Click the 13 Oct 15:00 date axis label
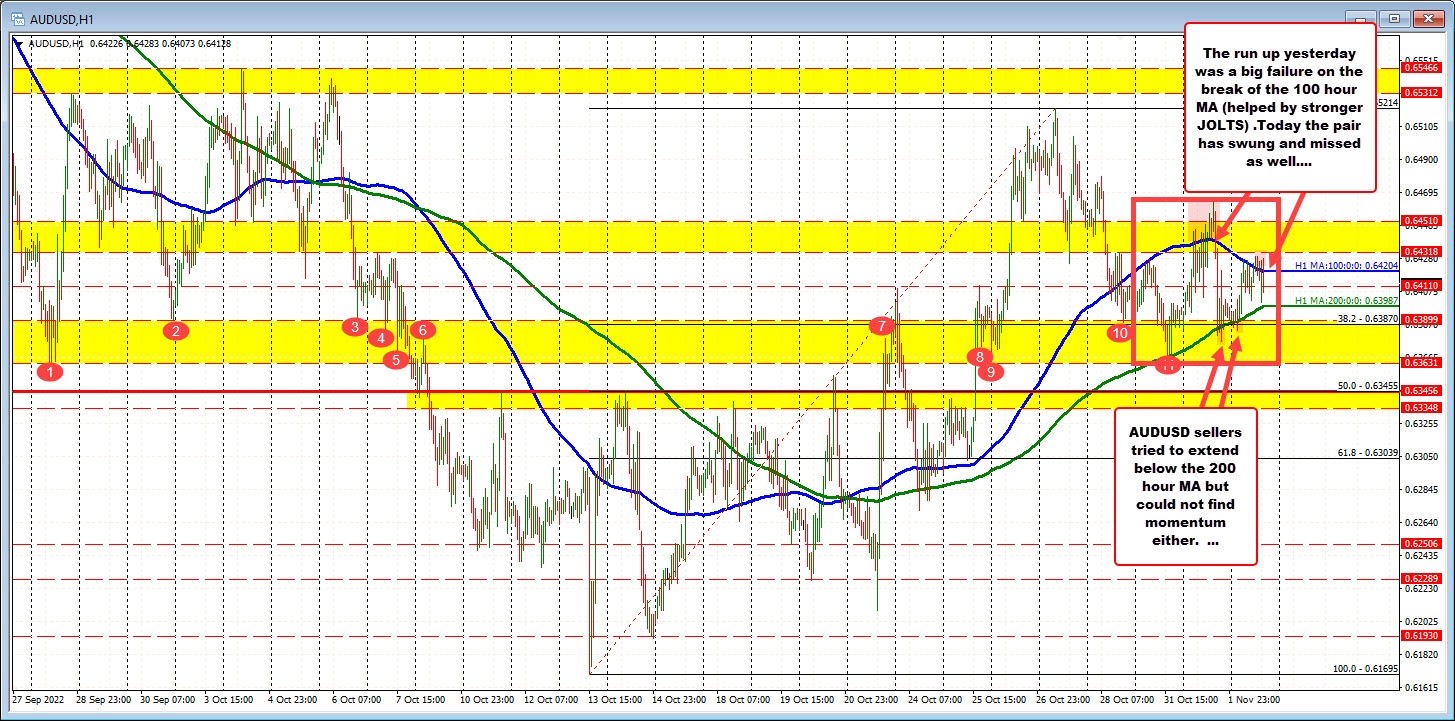 tap(612, 700)
